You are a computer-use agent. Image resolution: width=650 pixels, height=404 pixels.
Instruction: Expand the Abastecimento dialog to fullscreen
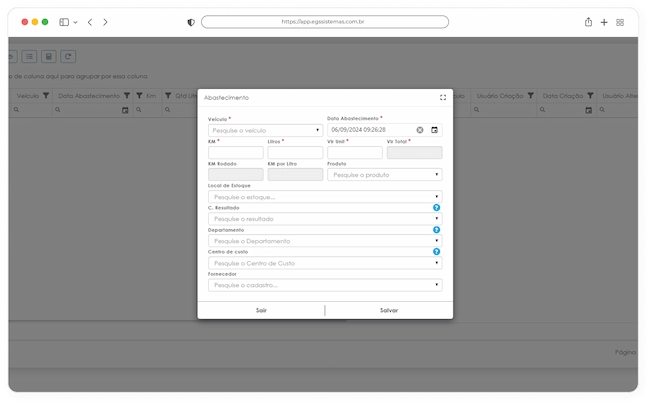click(443, 97)
